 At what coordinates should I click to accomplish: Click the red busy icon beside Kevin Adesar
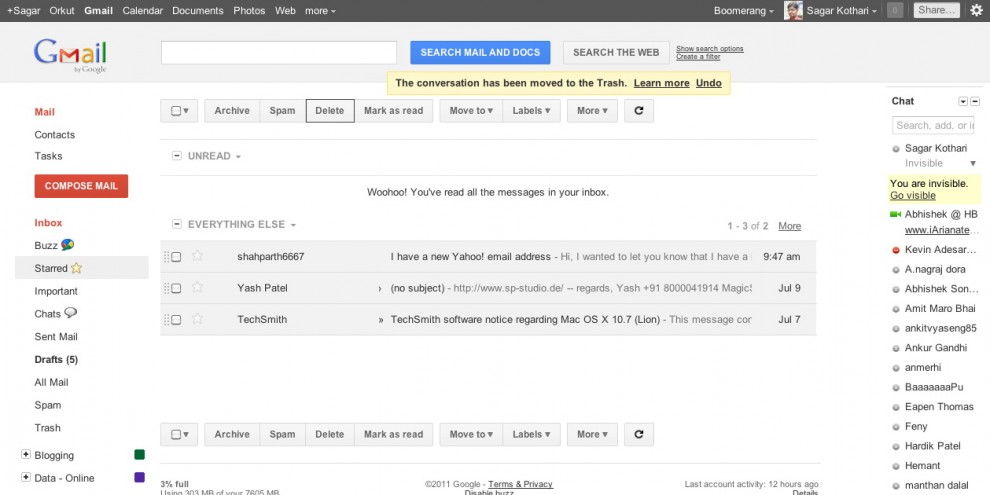tap(895, 250)
